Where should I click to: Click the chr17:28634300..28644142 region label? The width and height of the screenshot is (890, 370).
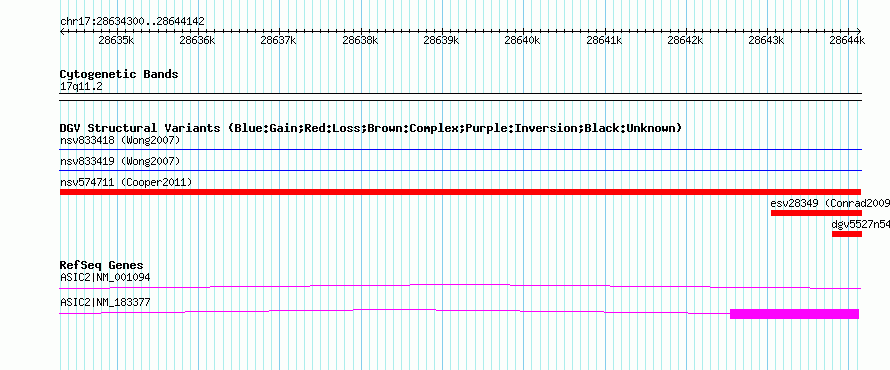point(132,22)
